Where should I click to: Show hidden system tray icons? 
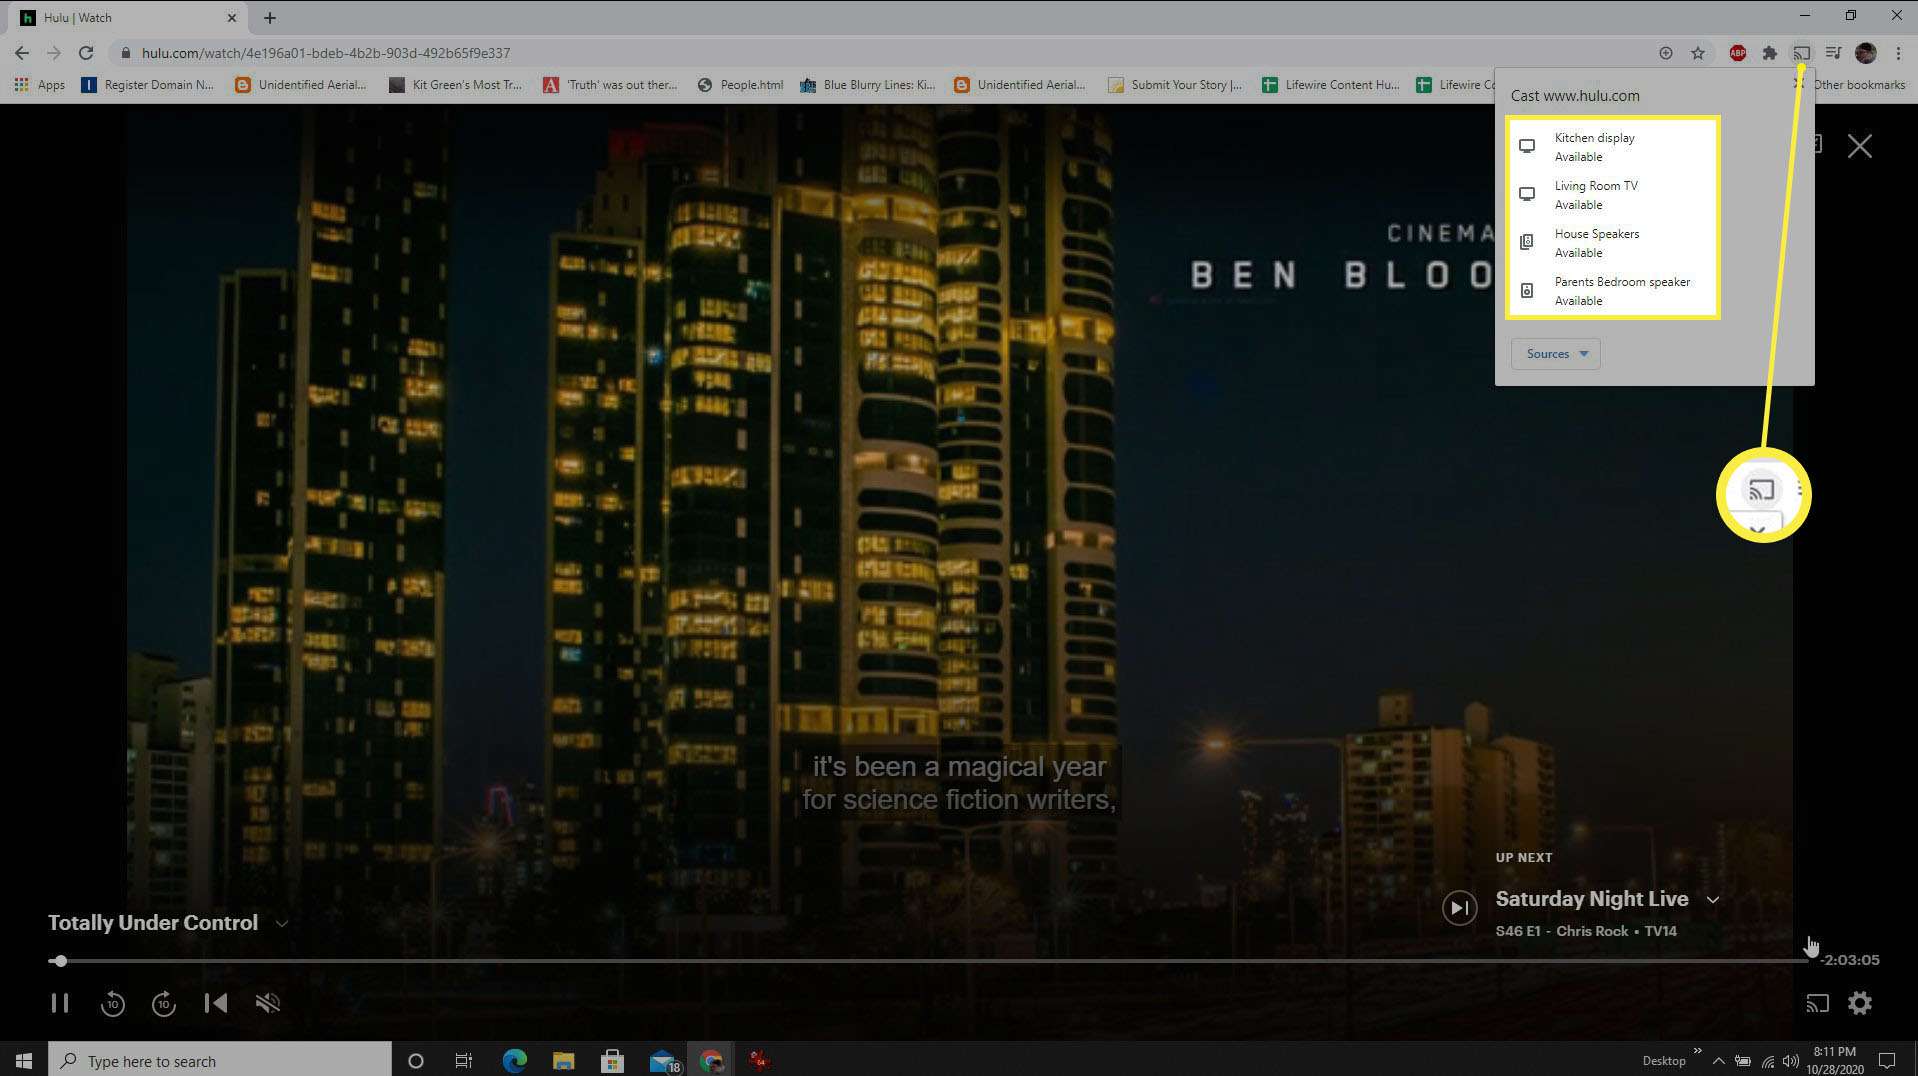point(1718,1060)
